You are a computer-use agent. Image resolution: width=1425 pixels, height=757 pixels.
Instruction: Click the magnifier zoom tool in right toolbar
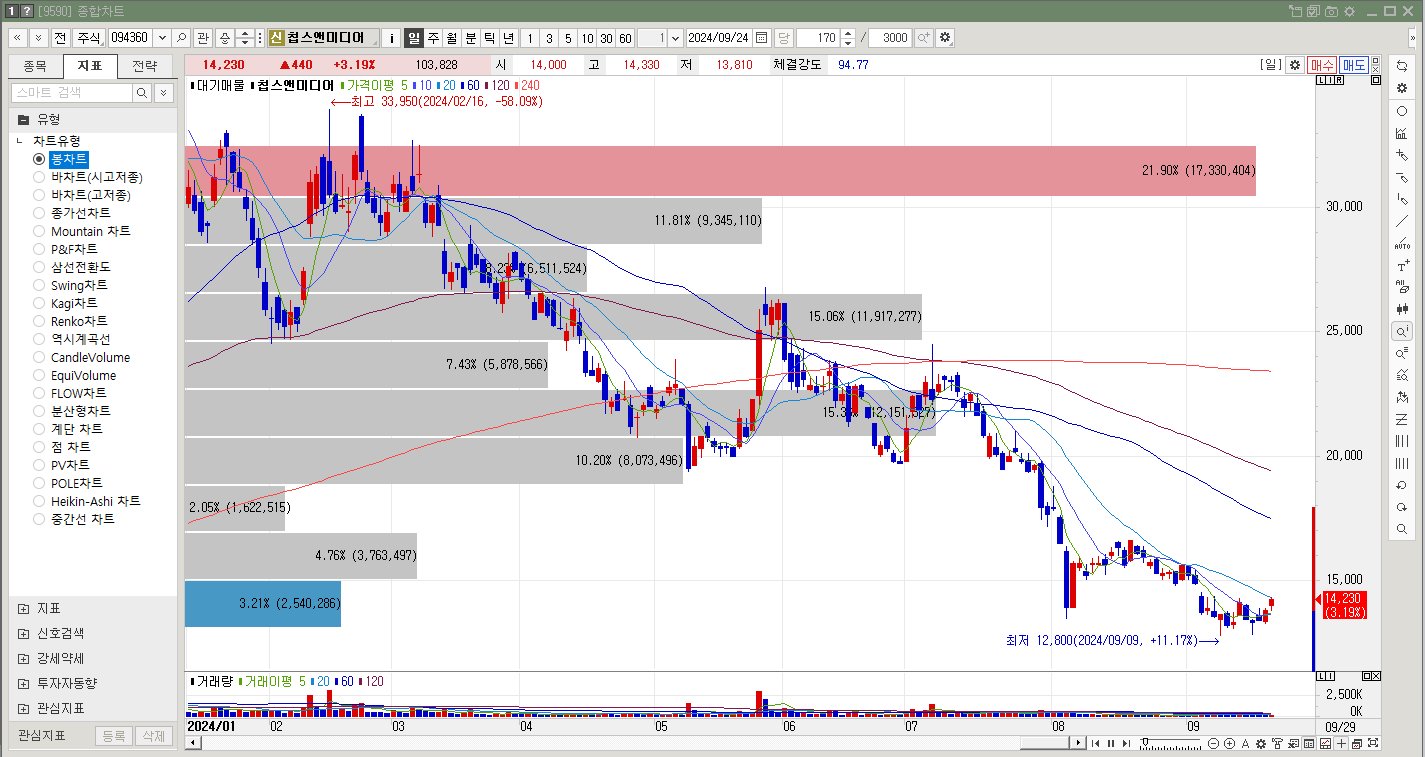1402,529
